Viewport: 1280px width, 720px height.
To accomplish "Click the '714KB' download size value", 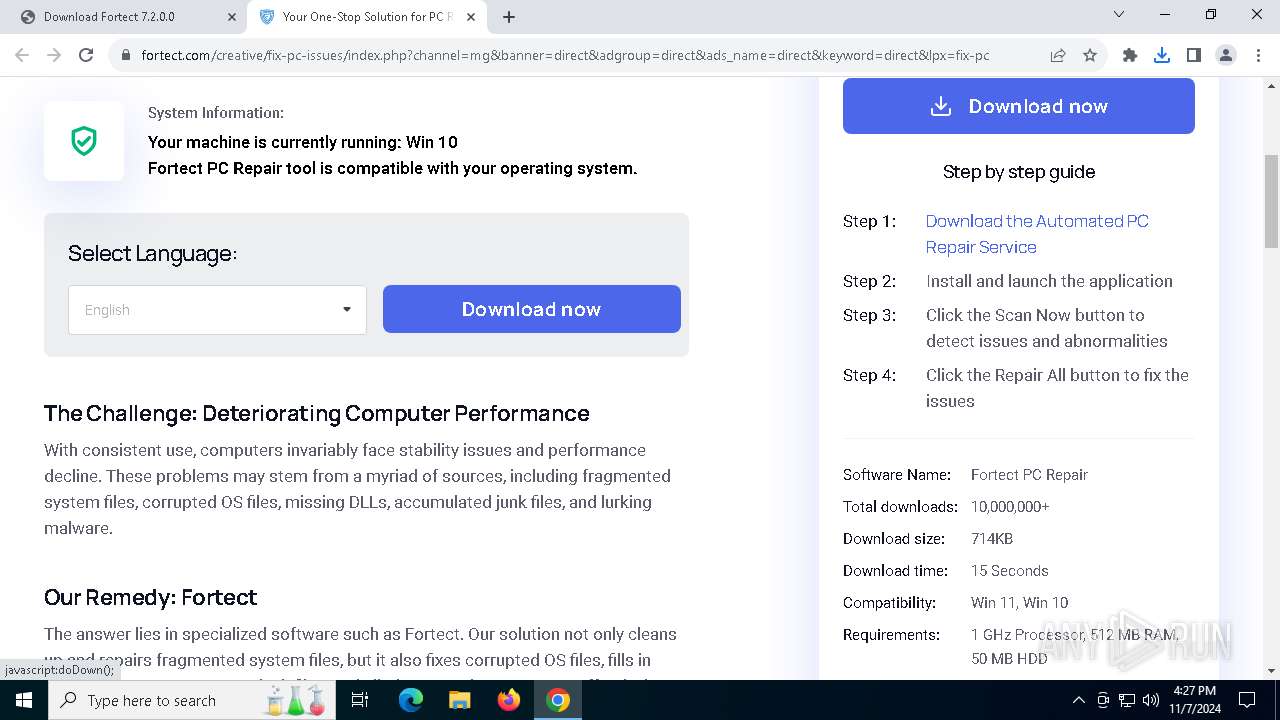I will [x=992, y=539].
